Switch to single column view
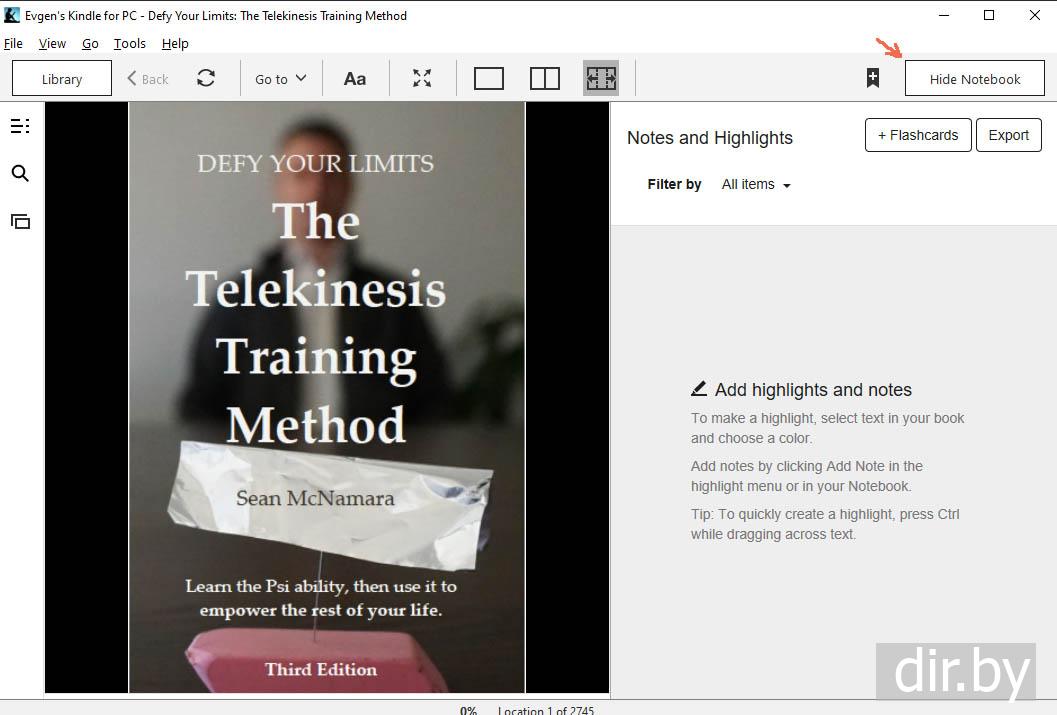Viewport: 1057px width, 715px height. (x=488, y=78)
